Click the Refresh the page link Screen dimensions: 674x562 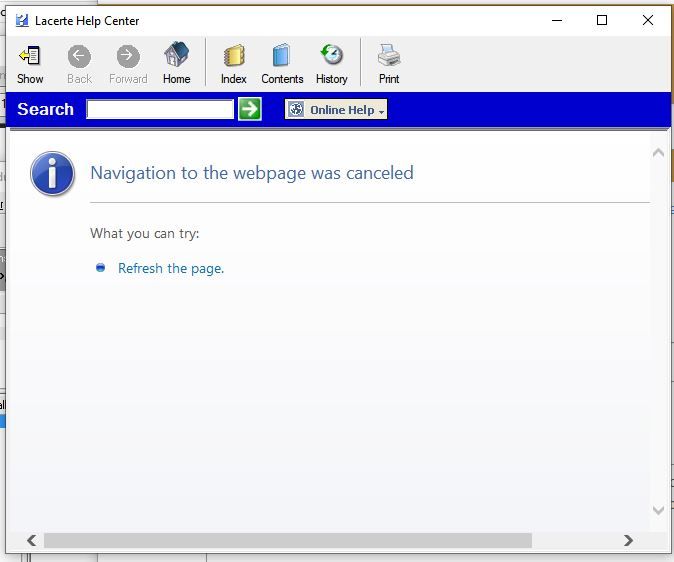[171, 268]
